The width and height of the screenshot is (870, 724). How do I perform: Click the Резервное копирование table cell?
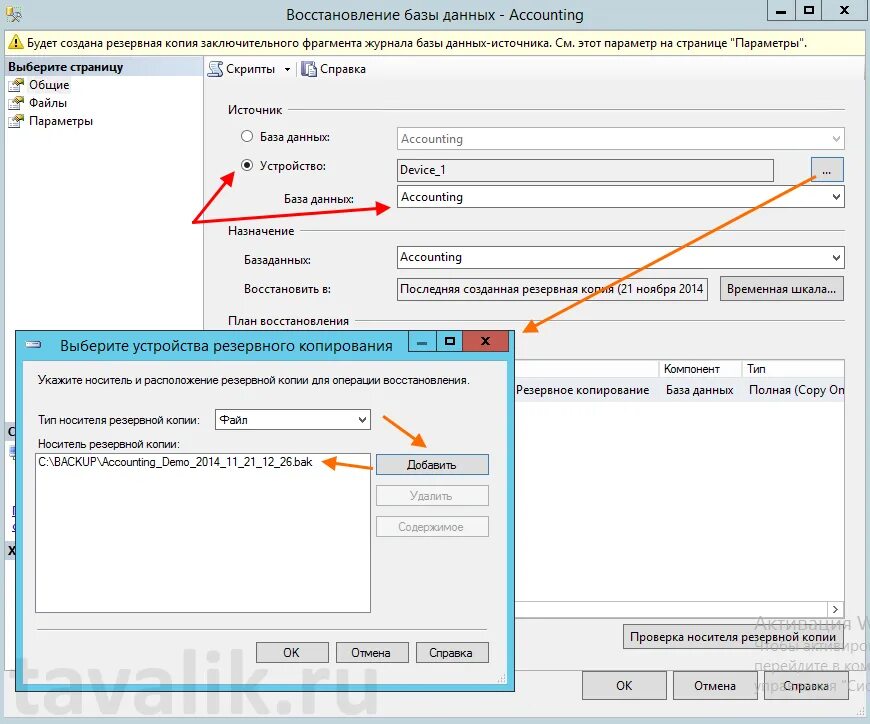[x=583, y=390]
